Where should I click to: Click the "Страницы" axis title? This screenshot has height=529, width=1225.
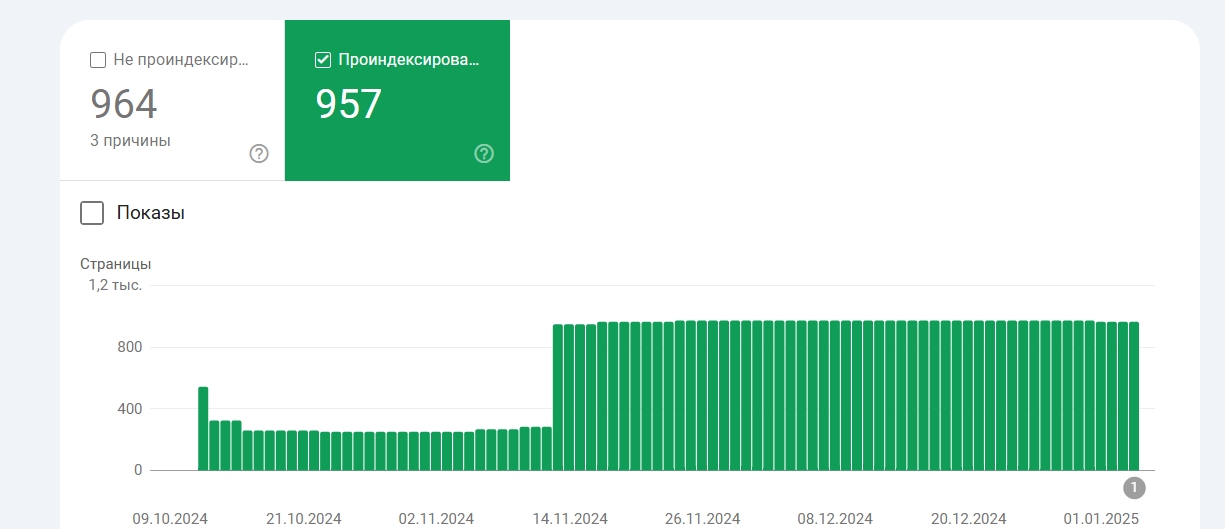(116, 265)
